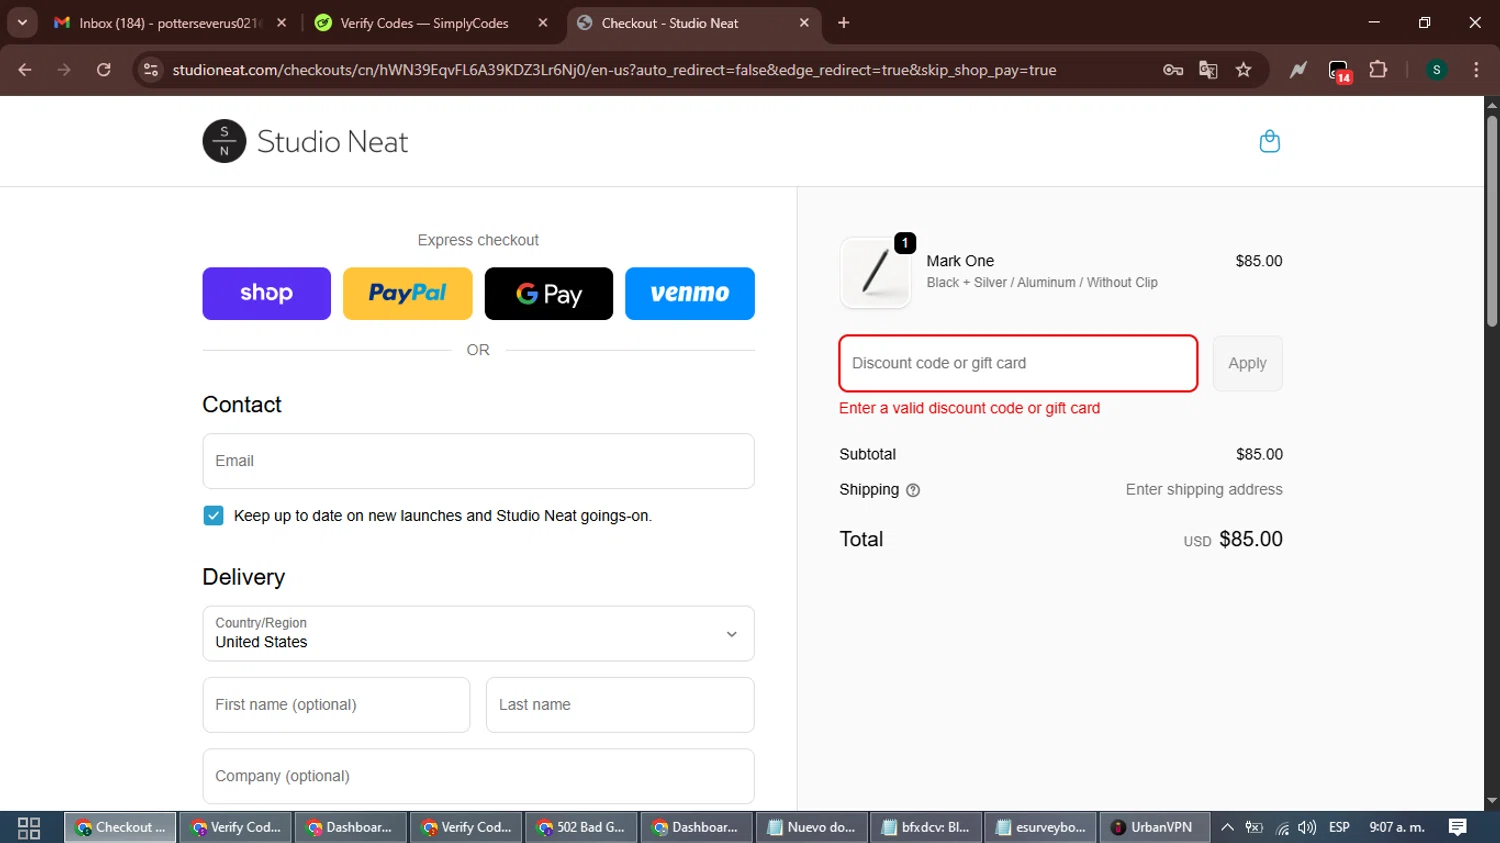Open the Checkout taskbar Chrome window
This screenshot has height=843, width=1500.
click(121, 828)
